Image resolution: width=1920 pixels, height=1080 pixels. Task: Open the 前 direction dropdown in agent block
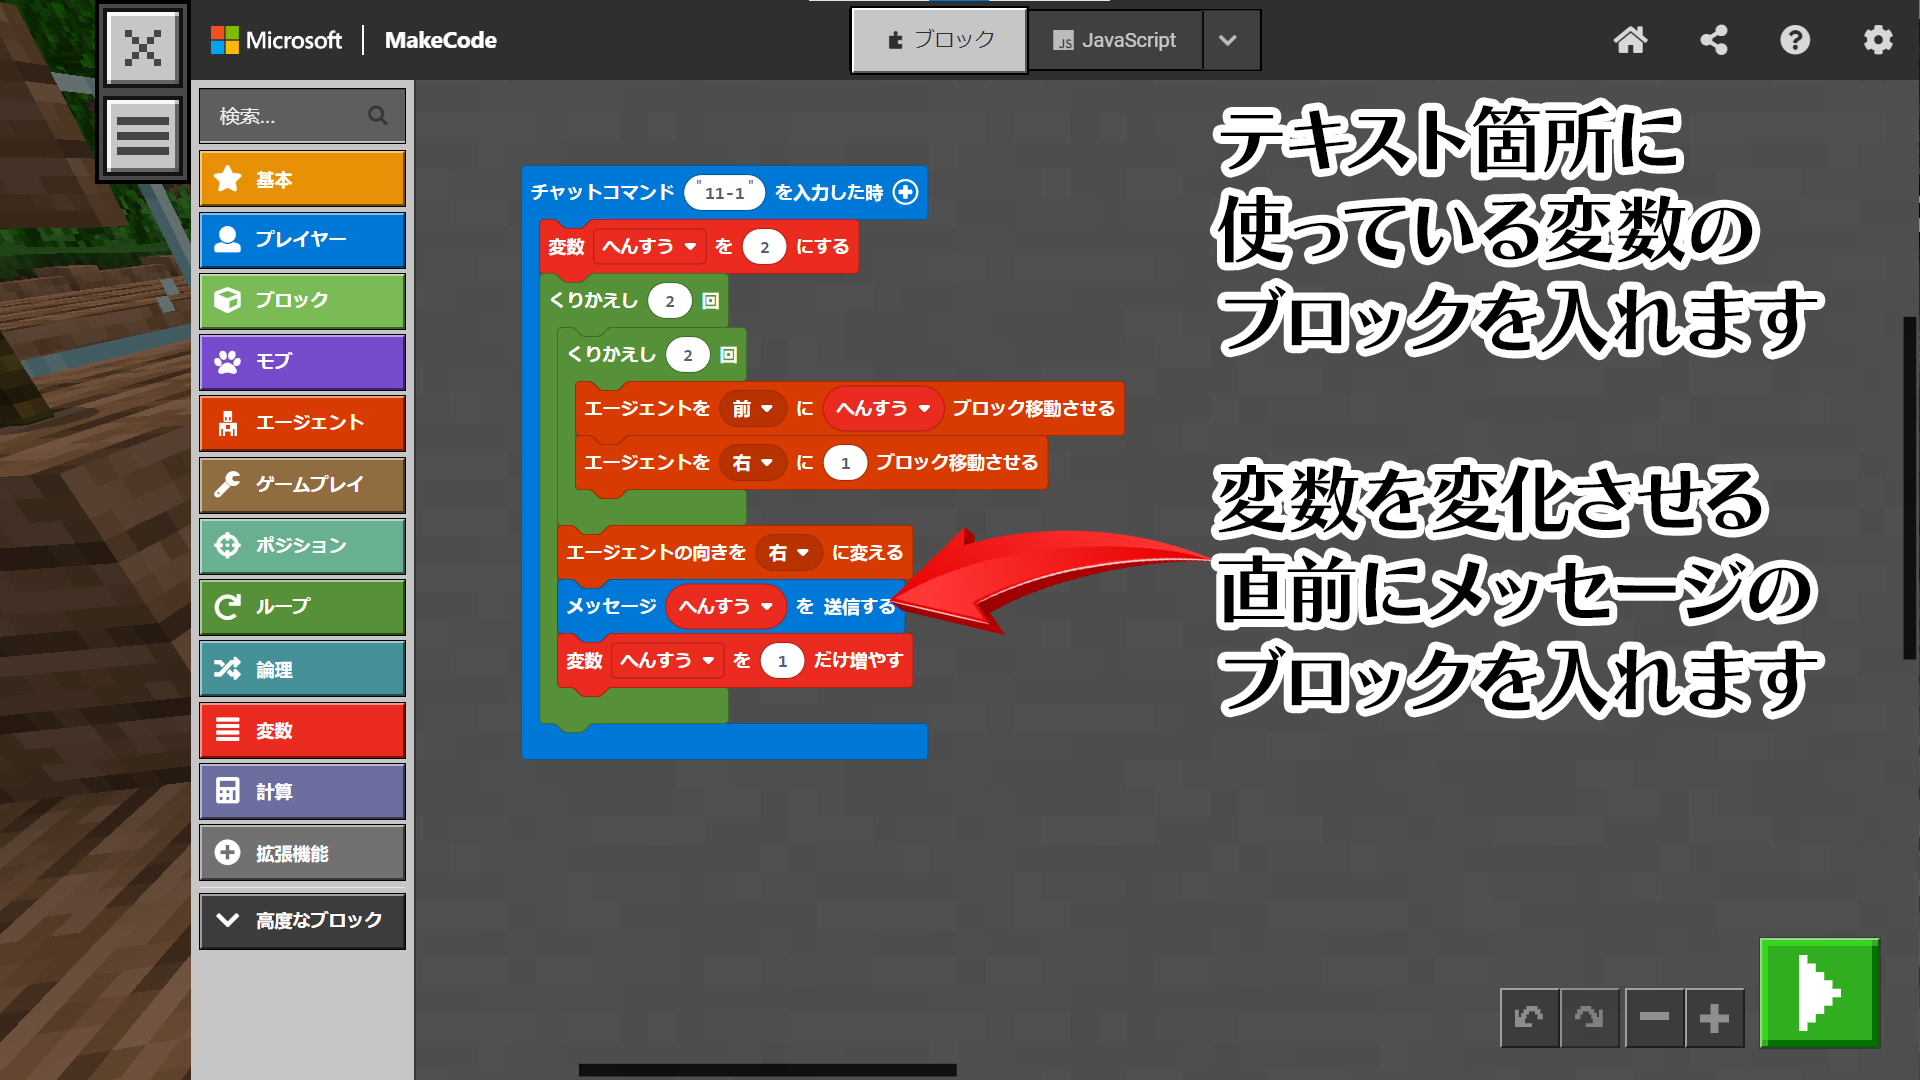(x=753, y=409)
